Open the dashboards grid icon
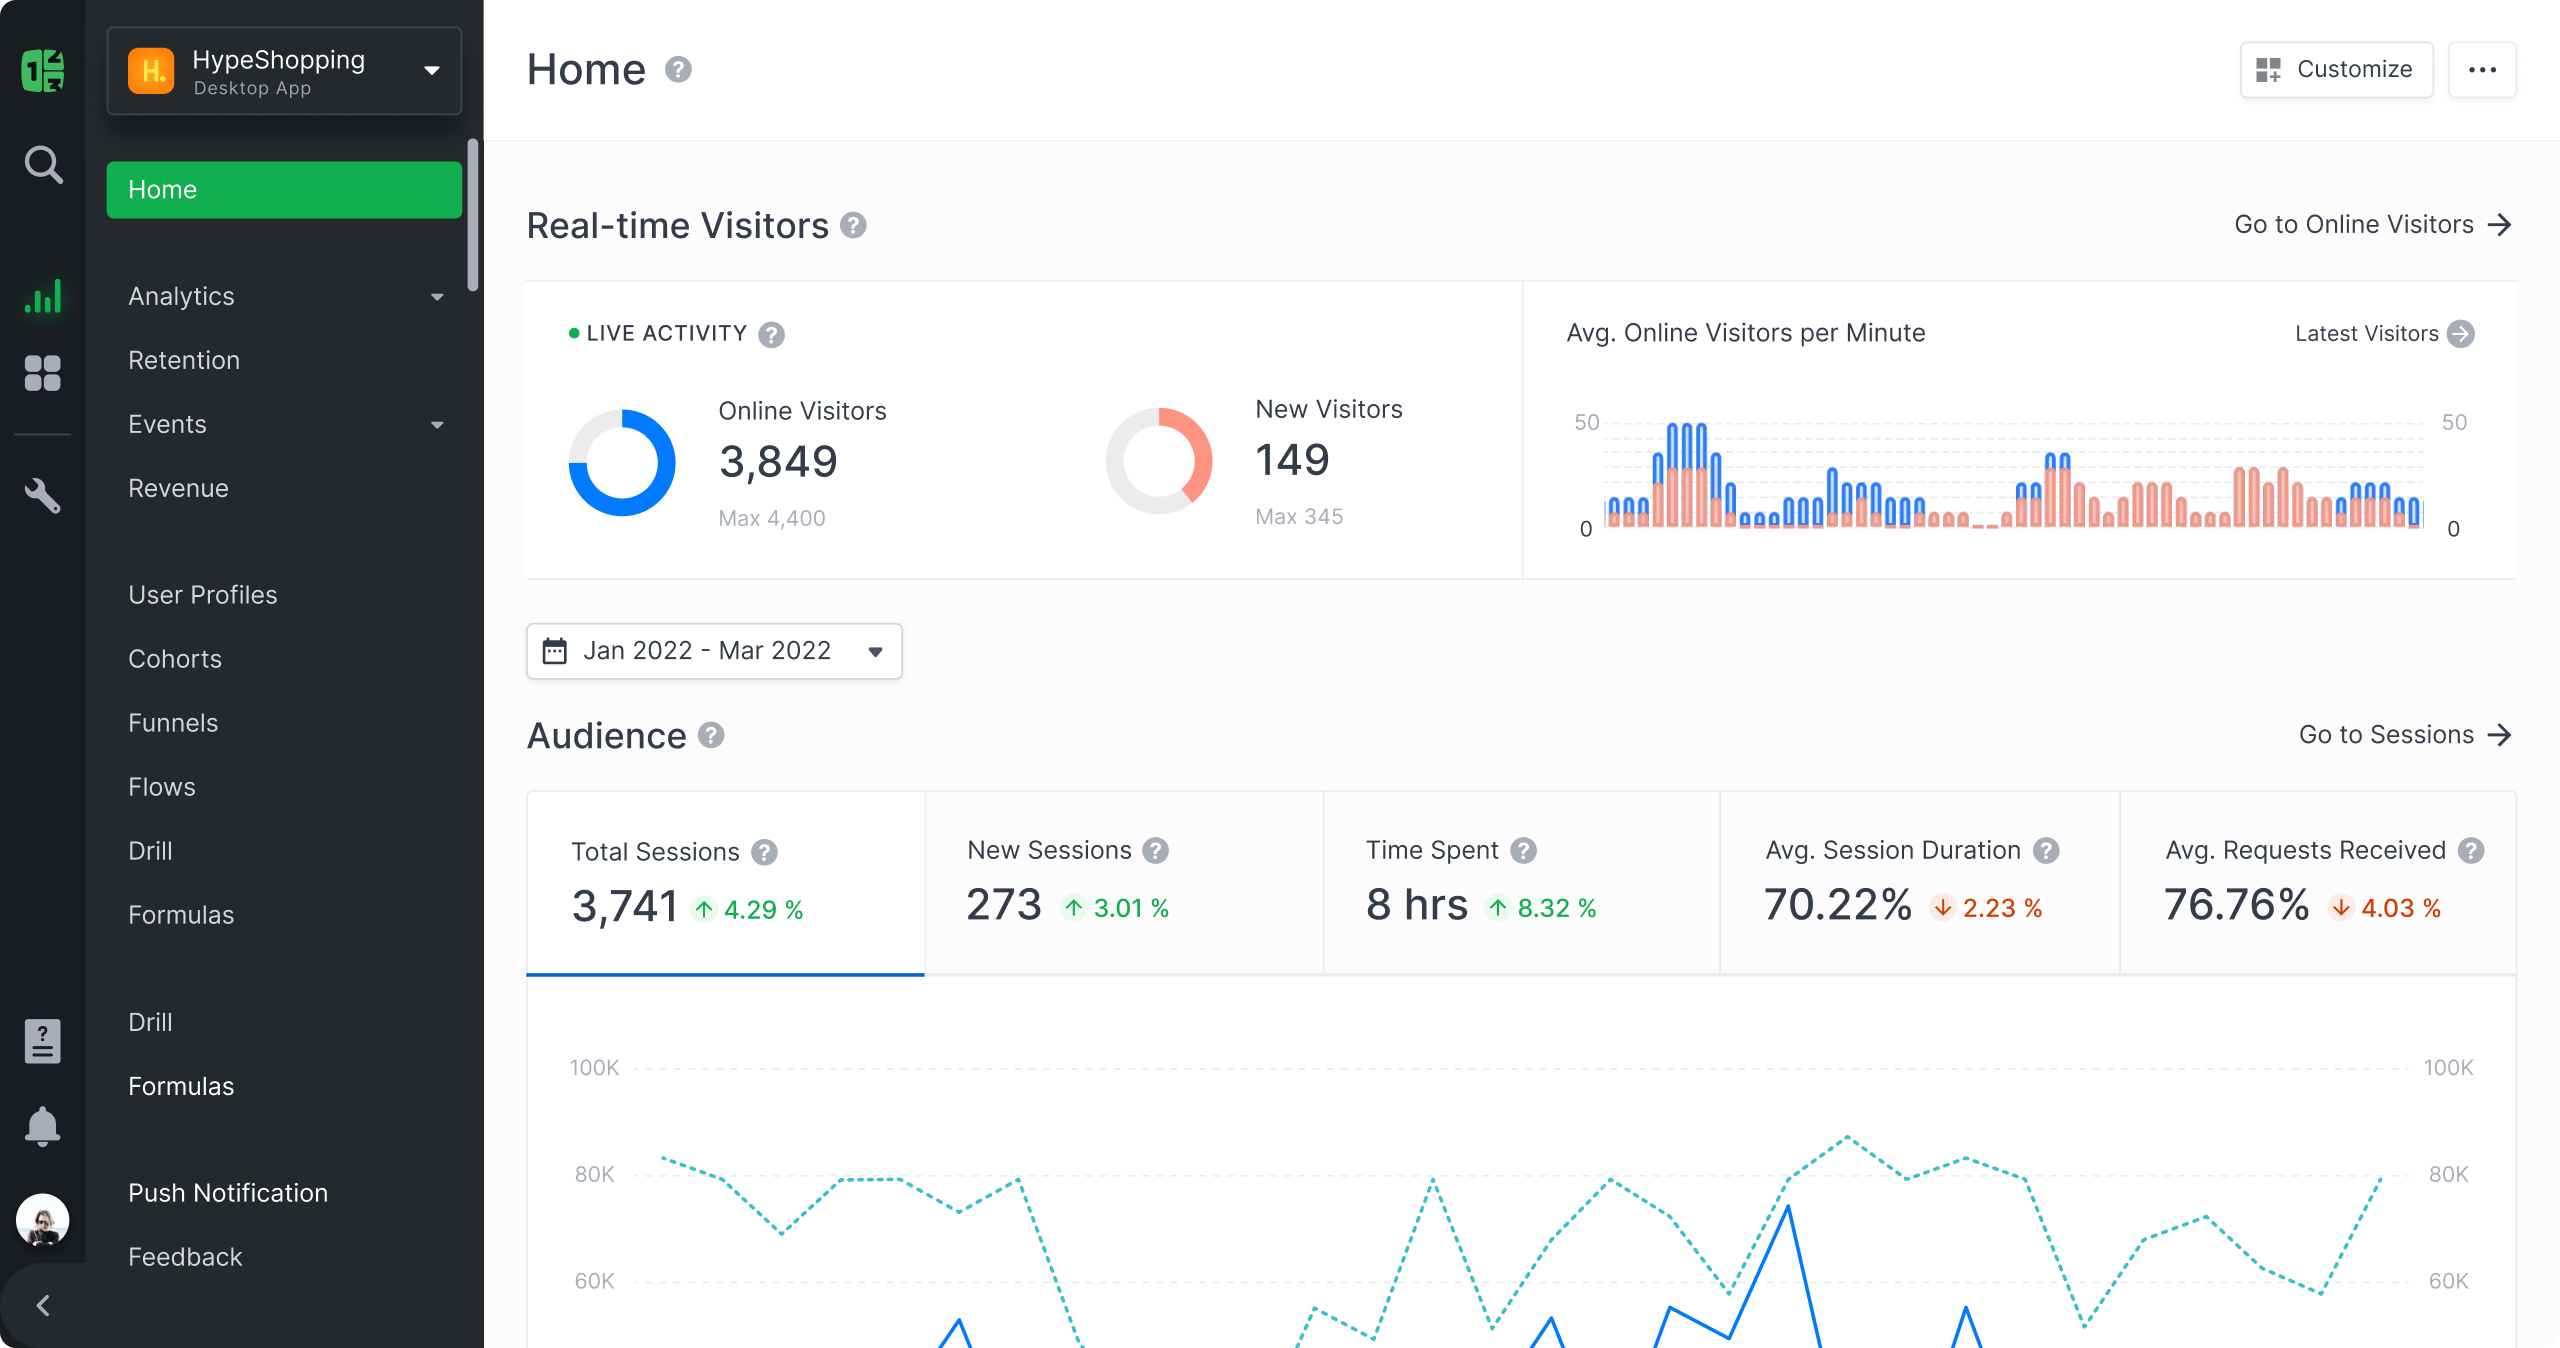 [42, 373]
